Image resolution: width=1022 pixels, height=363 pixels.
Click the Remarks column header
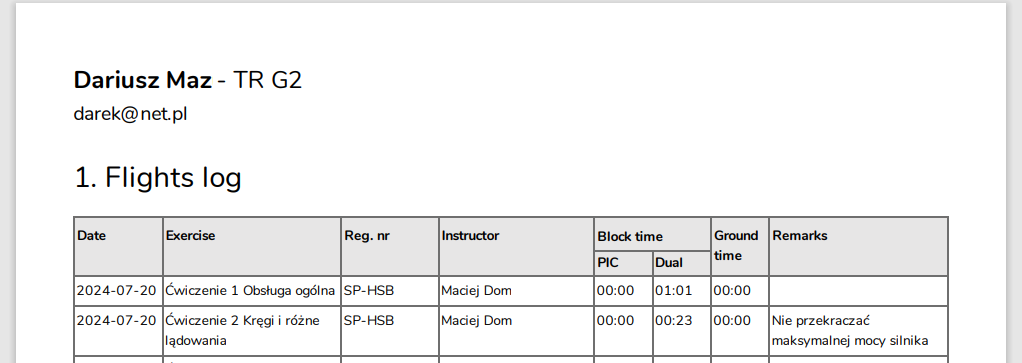point(858,246)
